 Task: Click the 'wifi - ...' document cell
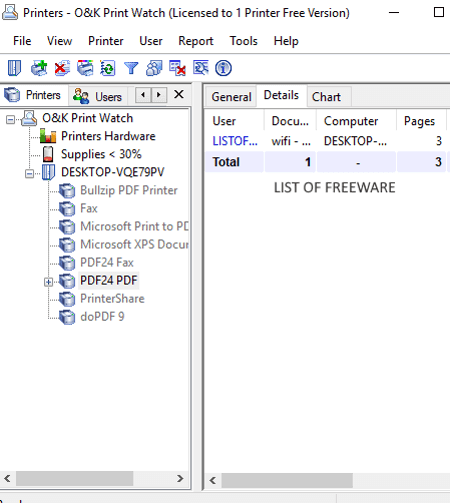(291, 141)
